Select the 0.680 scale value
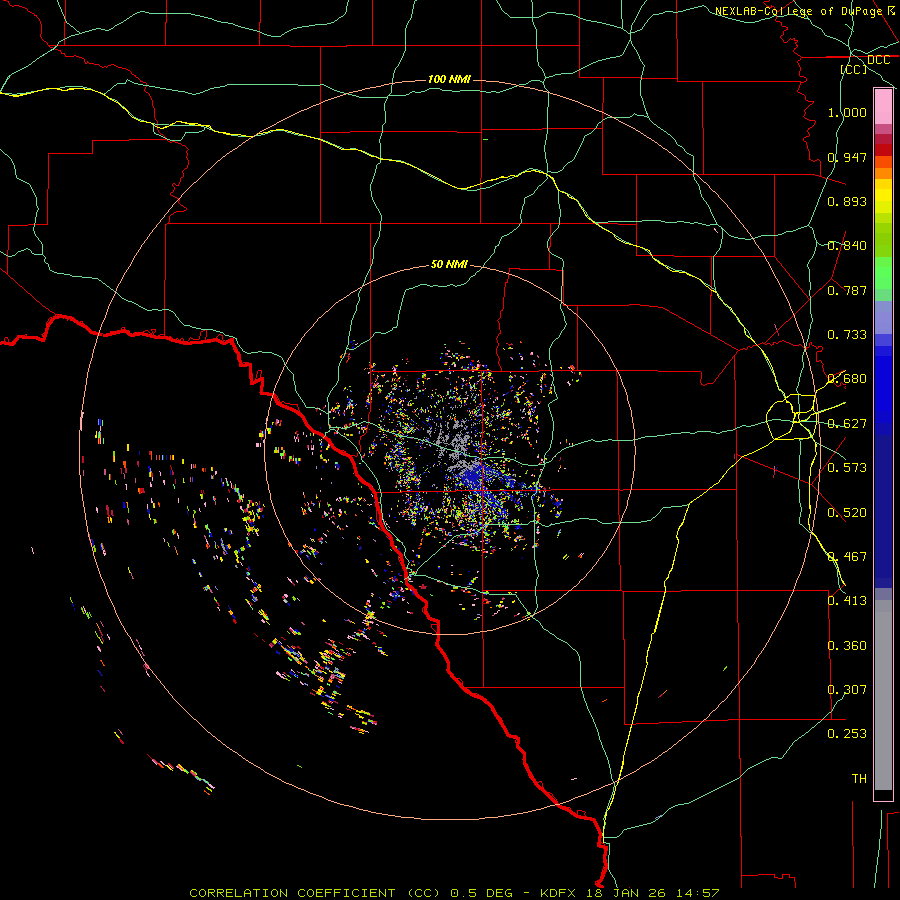Screen dimensions: 900x900 (847, 379)
